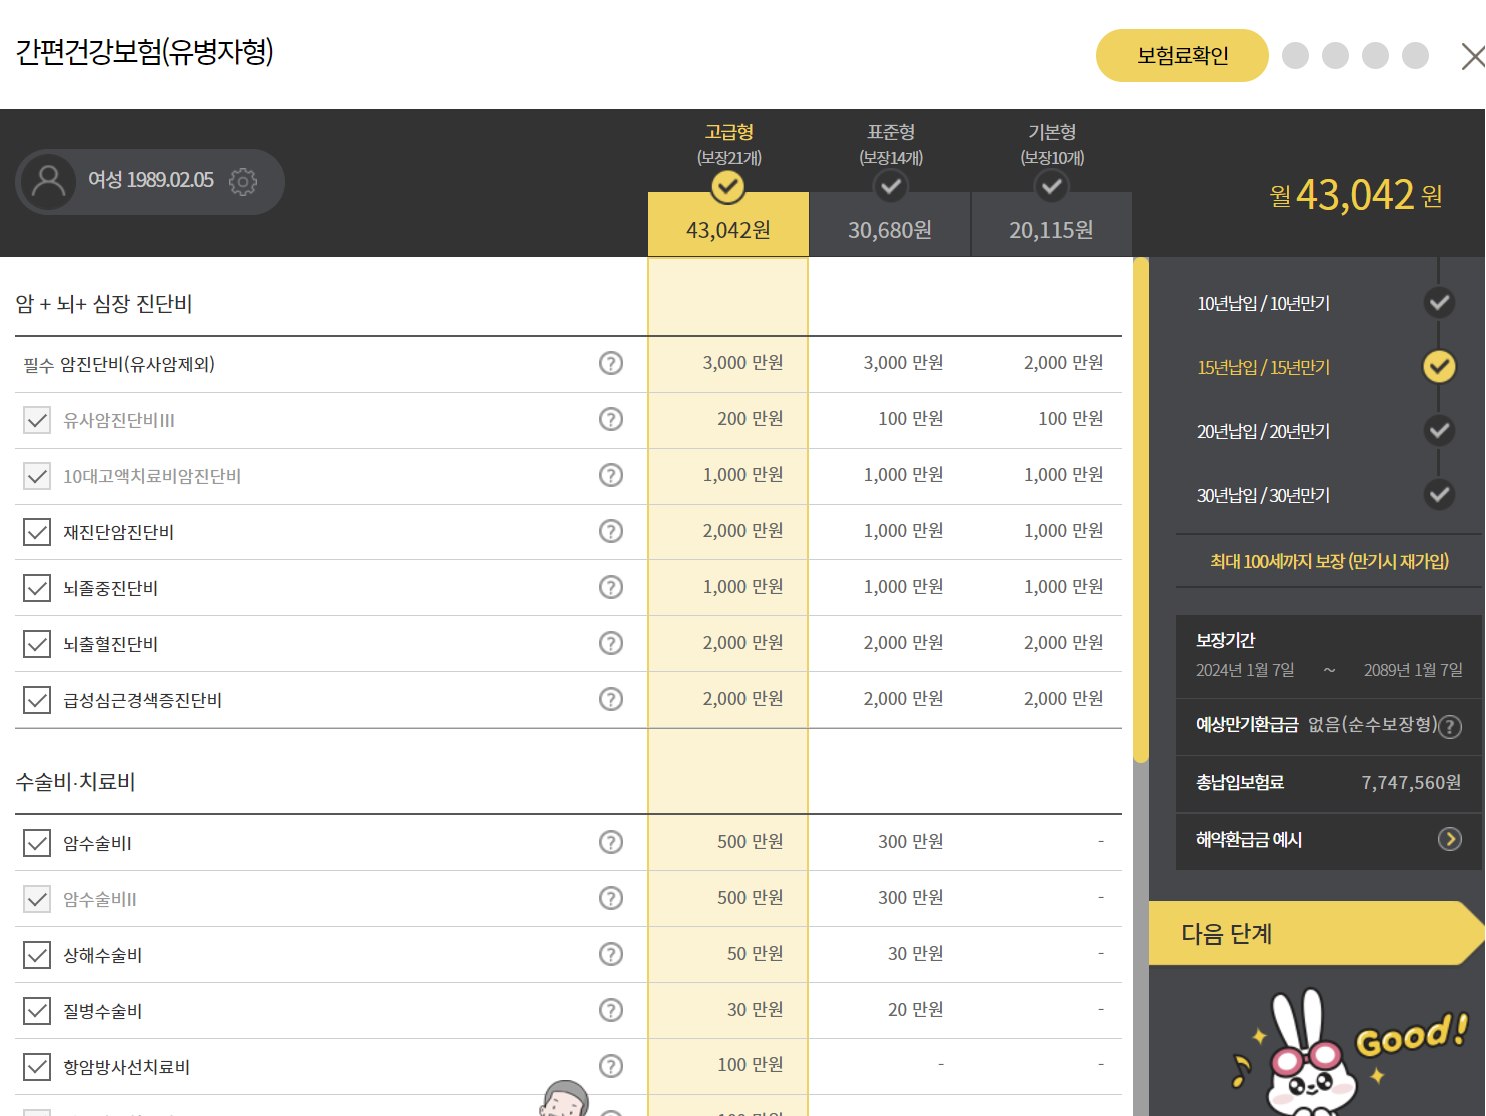1486x1116 pixels.
Task: Uncheck the 뇌출혈진단비 checkbox
Action: [x=37, y=644]
